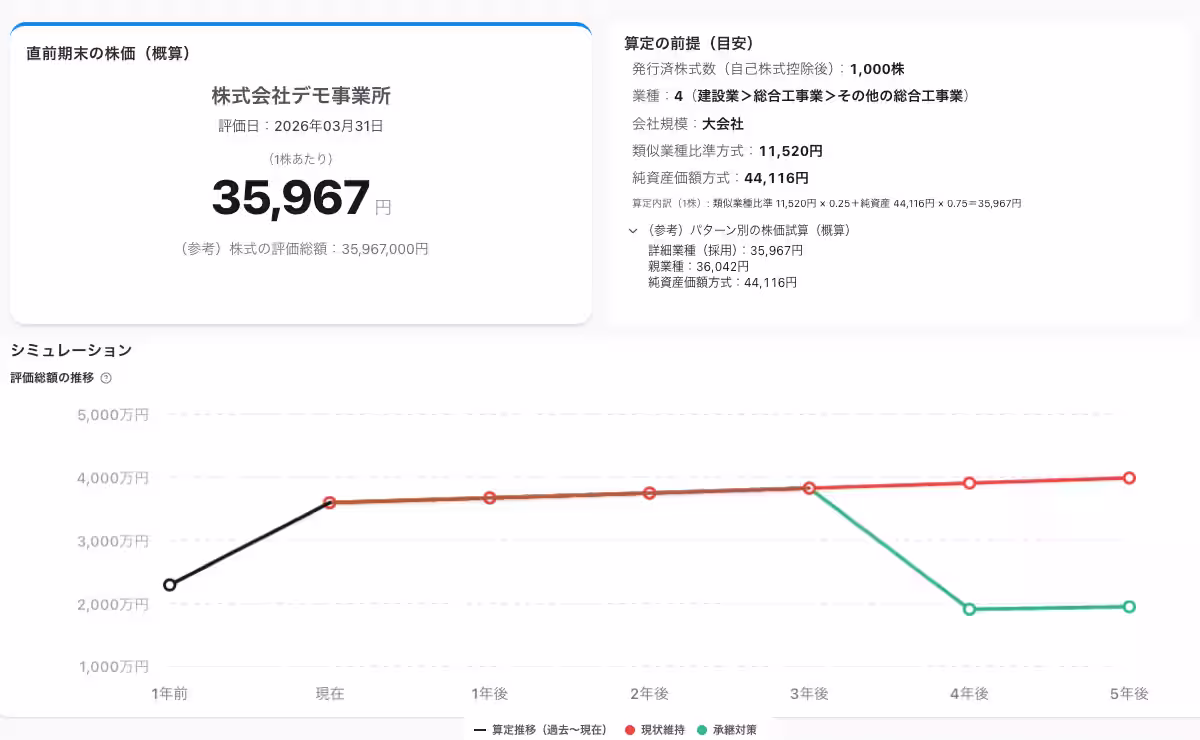Select red 現状維持 point at 5年後
Image resolution: width=1200 pixels, height=740 pixels.
(x=1129, y=478)
